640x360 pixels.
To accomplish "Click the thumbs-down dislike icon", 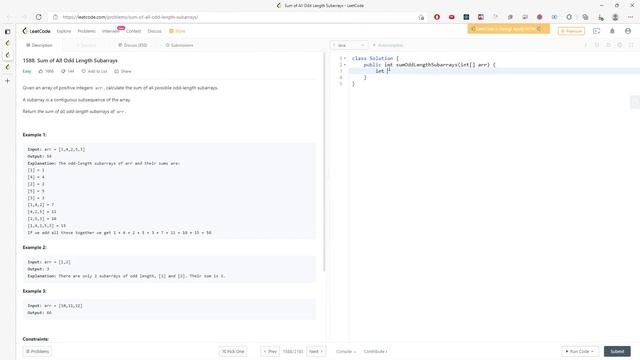I will coord(63,71).
